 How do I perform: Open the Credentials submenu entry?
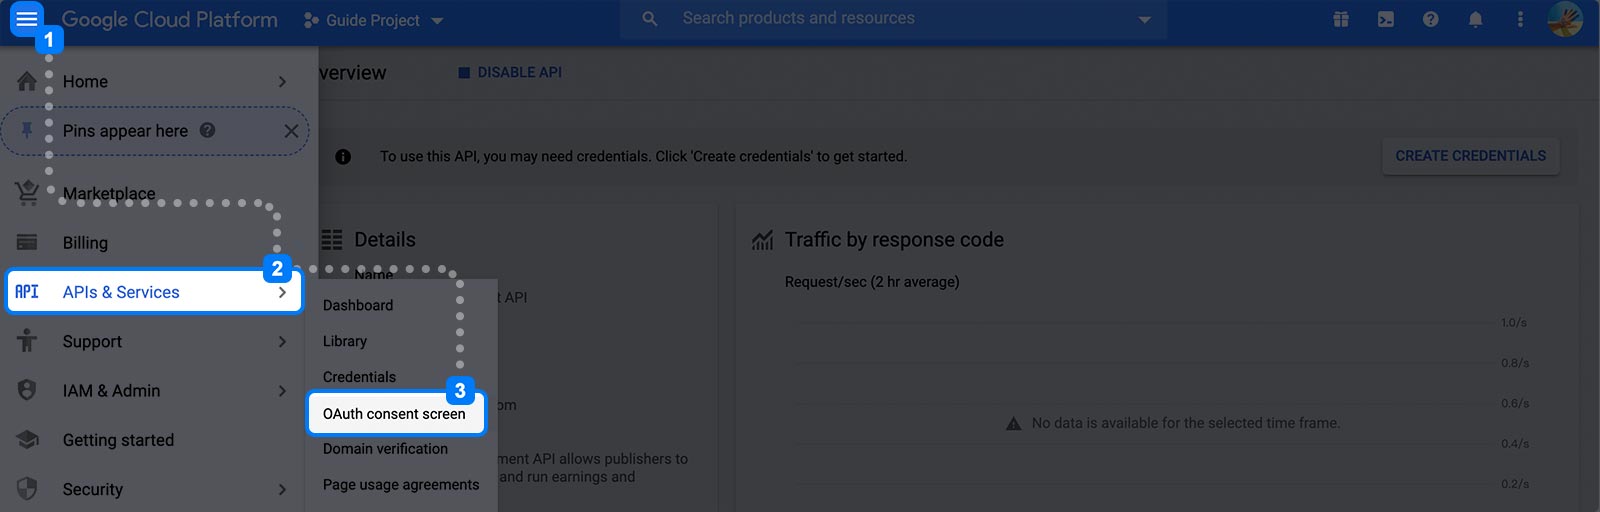pos(360,377)
